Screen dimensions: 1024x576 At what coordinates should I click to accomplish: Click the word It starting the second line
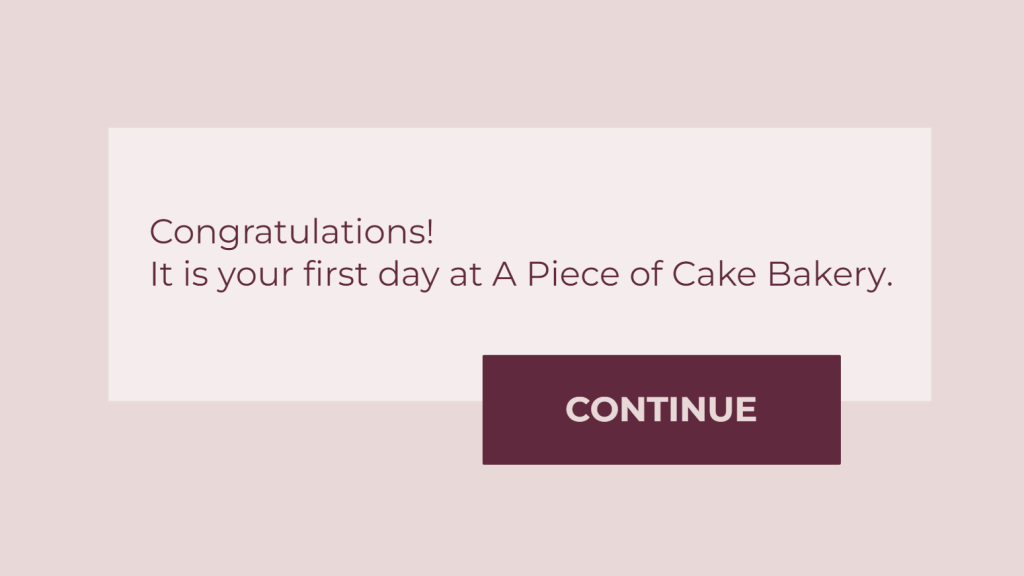coord(161,274)
